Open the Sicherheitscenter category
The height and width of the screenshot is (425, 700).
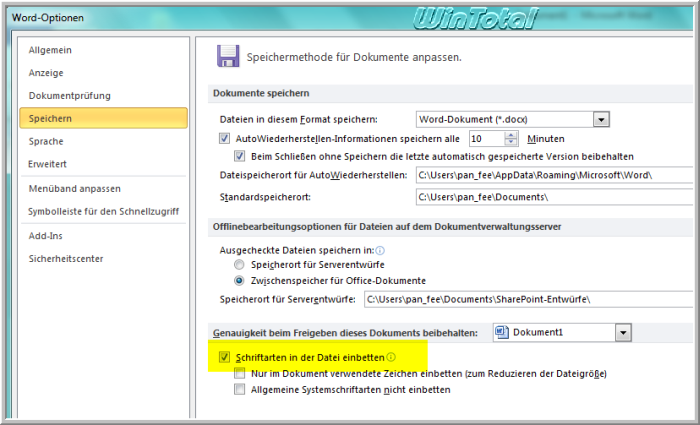(x=66, y=258)
